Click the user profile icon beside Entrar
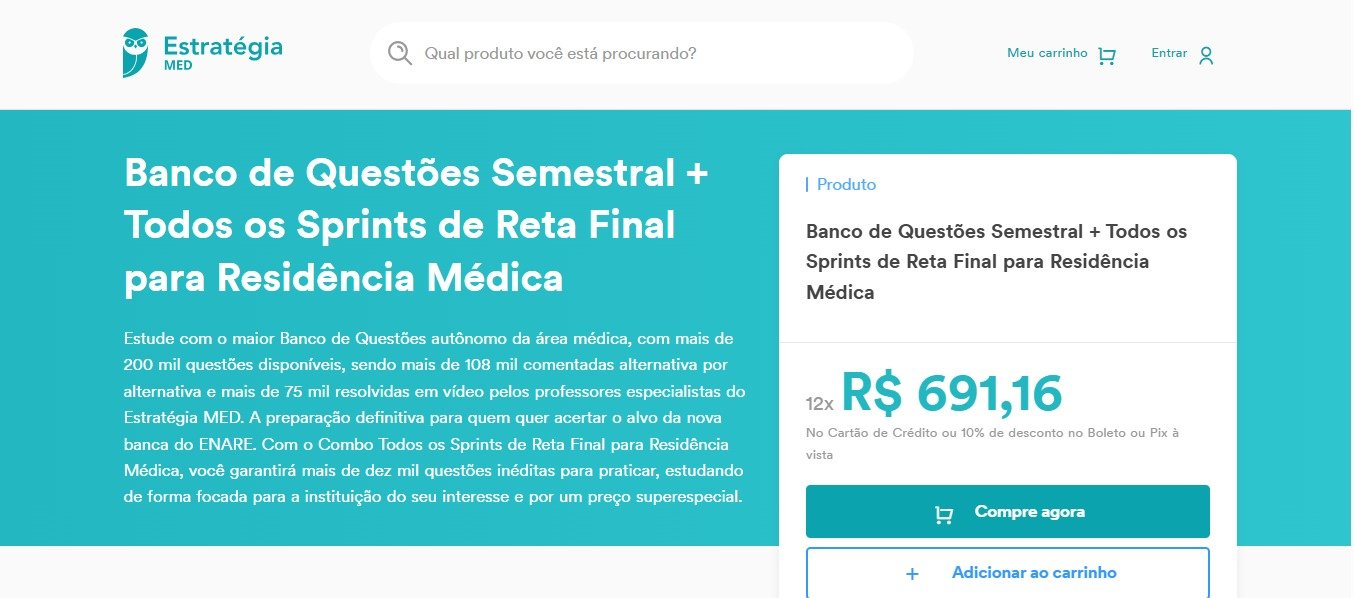 [x=1206, y=56]
